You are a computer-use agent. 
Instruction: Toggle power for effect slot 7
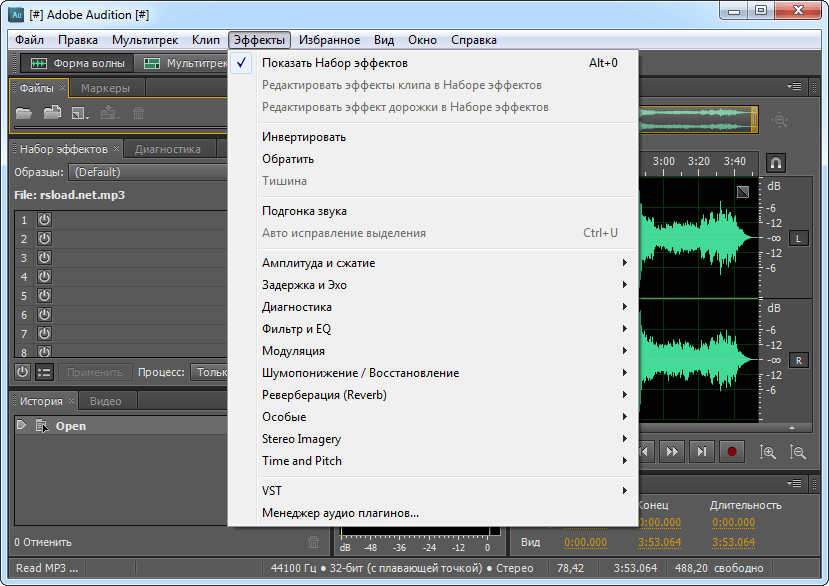pyautogui.click(x=44, y=334)
